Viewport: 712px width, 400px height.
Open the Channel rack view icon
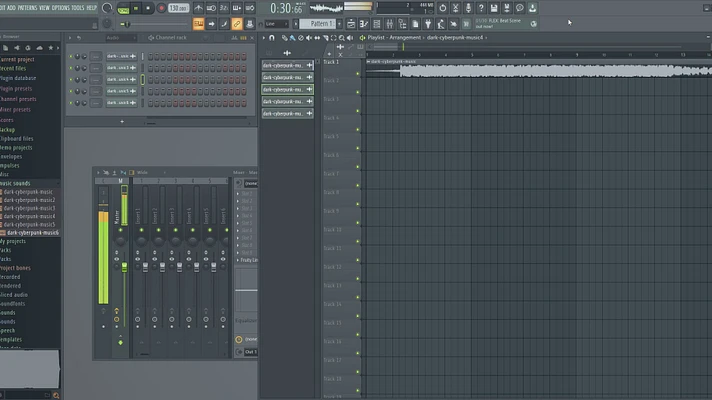[x=376, y=24]
